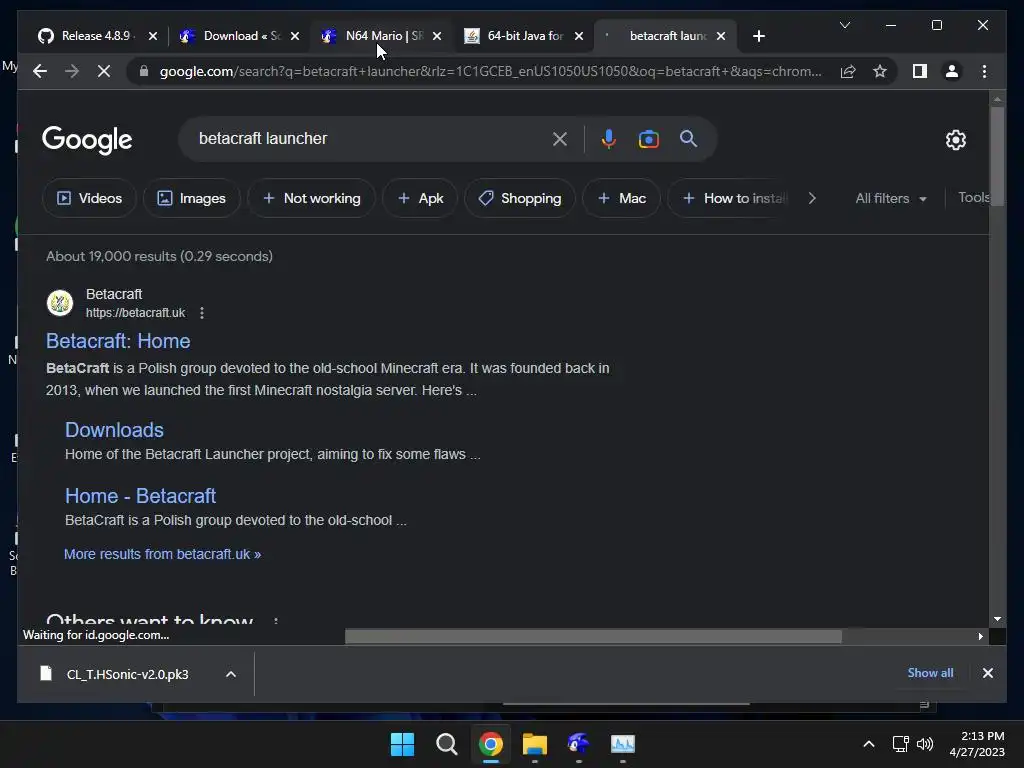
Task: Open the Chrome side panel
Action: (920, 71)
